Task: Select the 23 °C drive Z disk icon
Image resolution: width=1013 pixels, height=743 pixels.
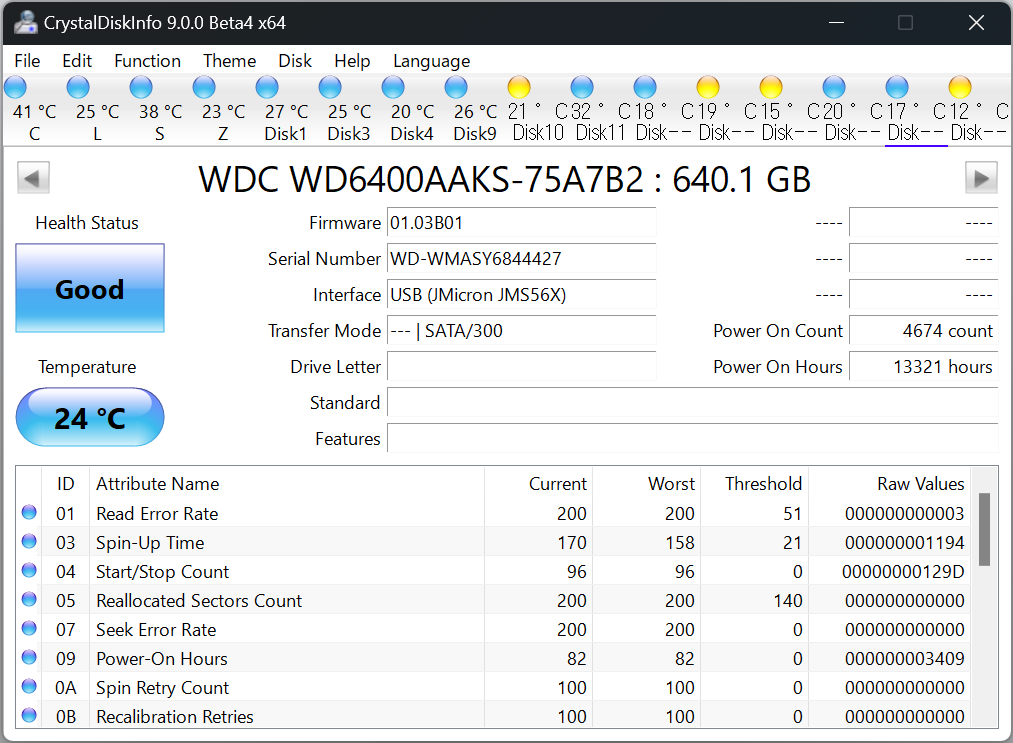Action: [x=204, y=87]
